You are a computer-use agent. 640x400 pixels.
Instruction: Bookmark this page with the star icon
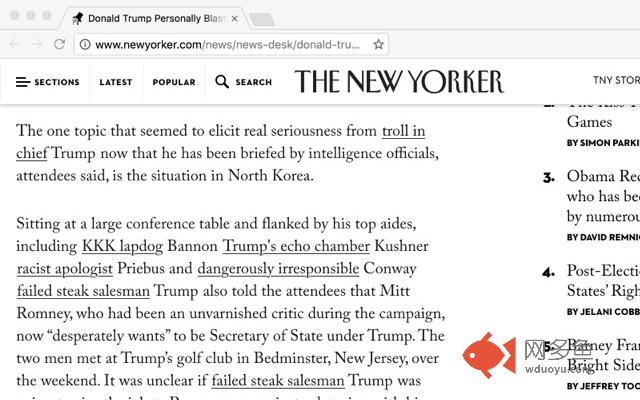378,44
